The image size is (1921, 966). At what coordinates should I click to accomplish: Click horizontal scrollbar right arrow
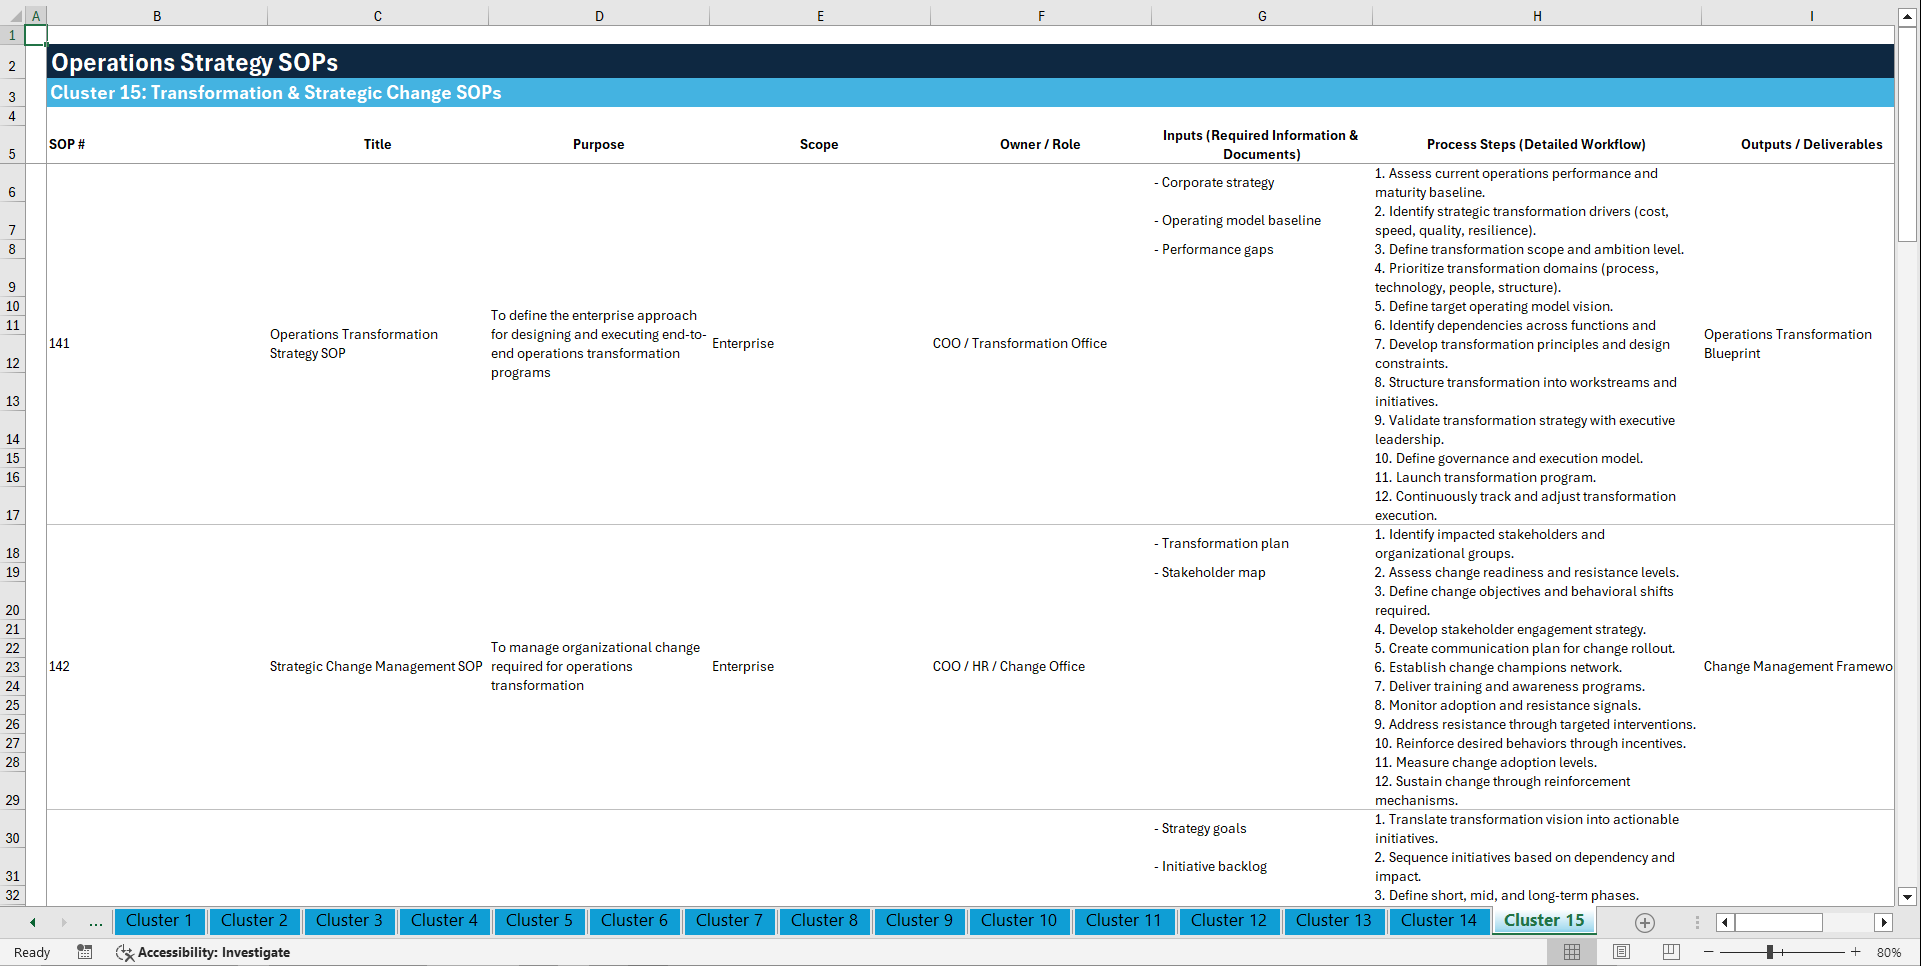pyautogui.click(x=1884, y=922)
